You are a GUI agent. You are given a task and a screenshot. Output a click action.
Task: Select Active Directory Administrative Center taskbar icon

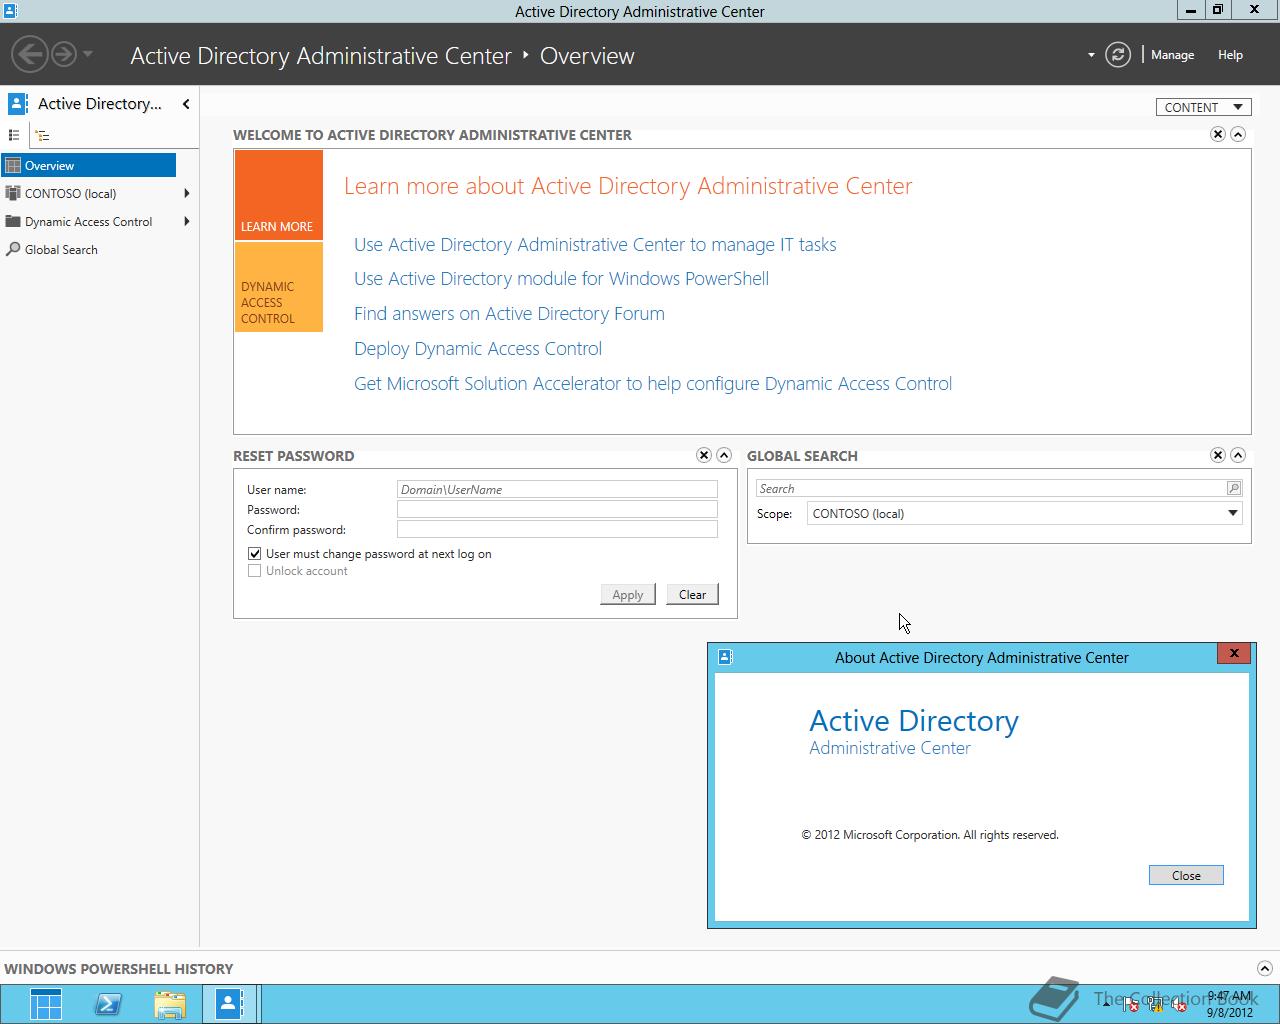point(229,1004)
